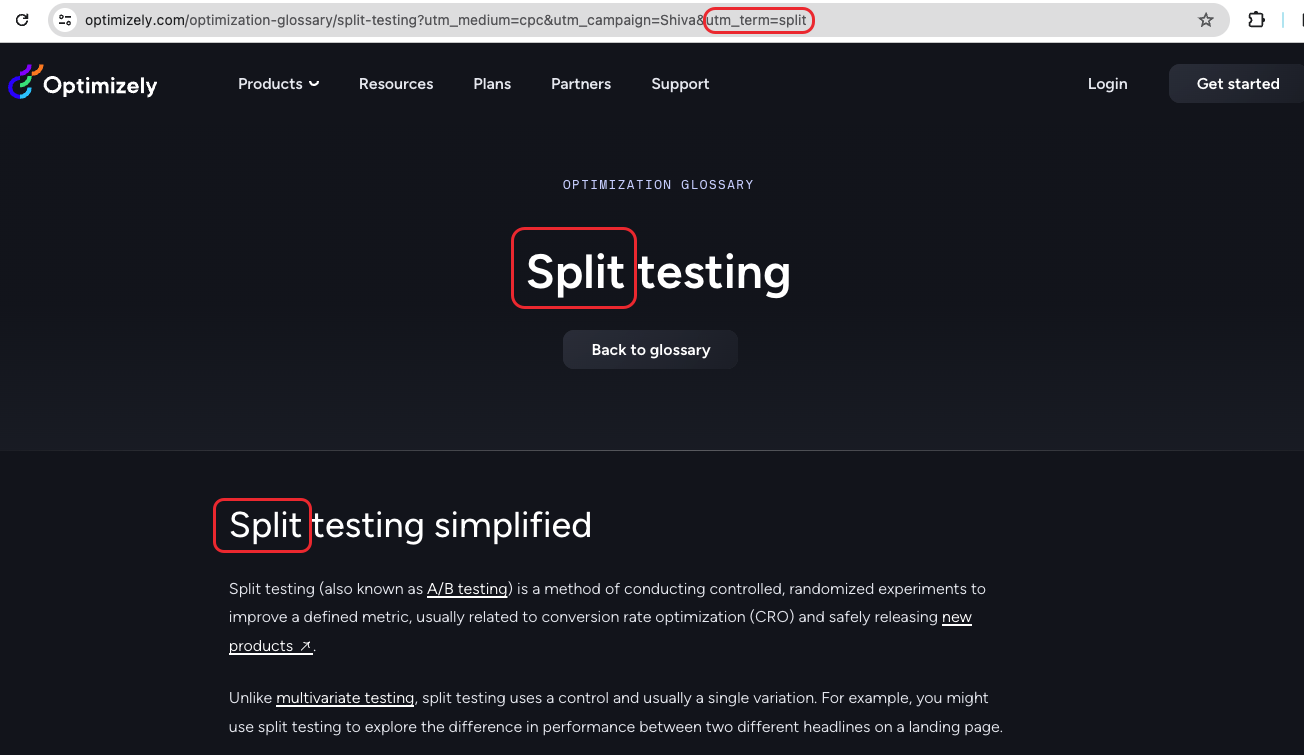Viewport: 1304px width, 755px height.
Task: Click the Optimizely logo
Action: pos(83,83)
